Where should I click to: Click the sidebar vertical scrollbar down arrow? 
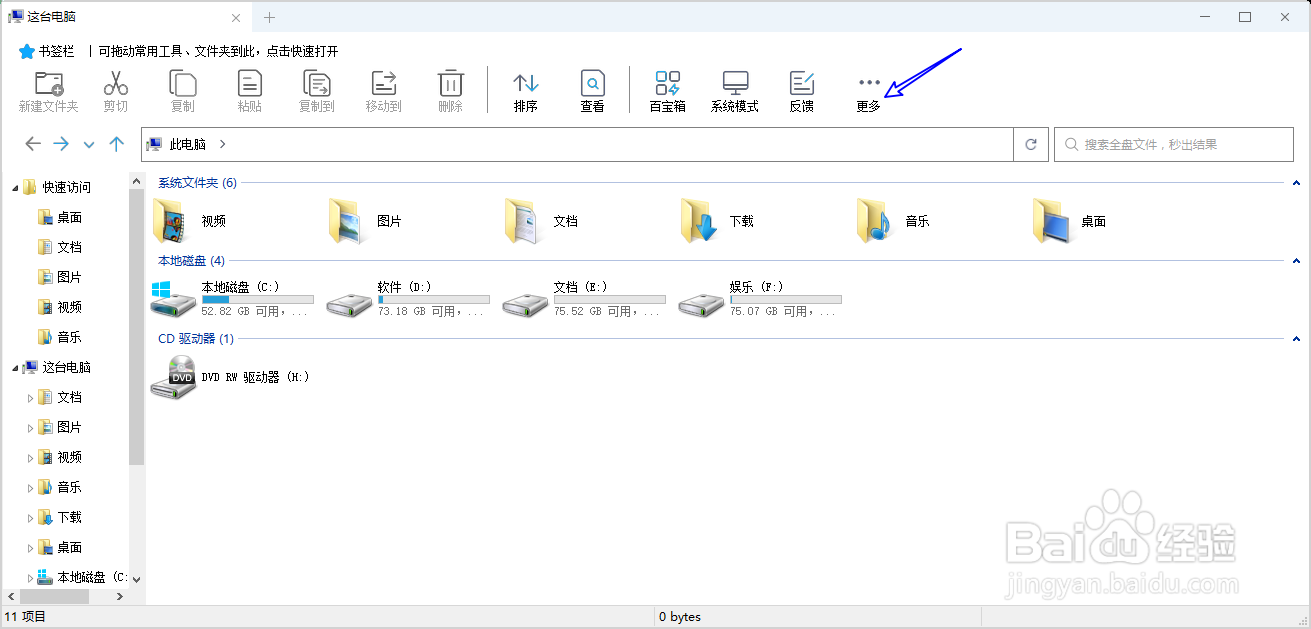[137, 579]
